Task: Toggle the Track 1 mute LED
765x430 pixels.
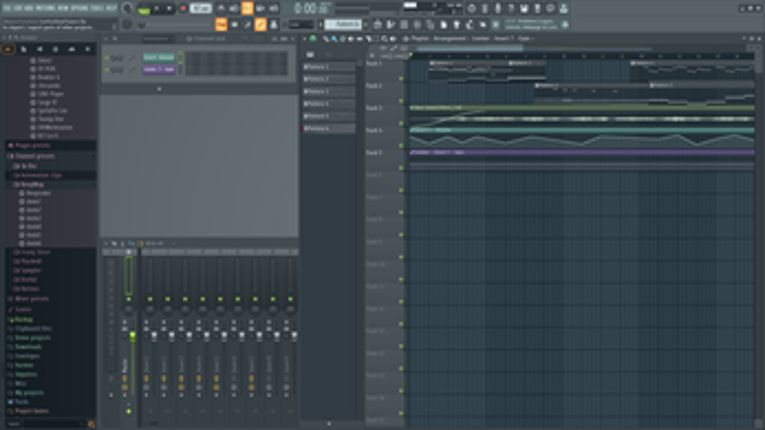Action: (x=402, y=77)
